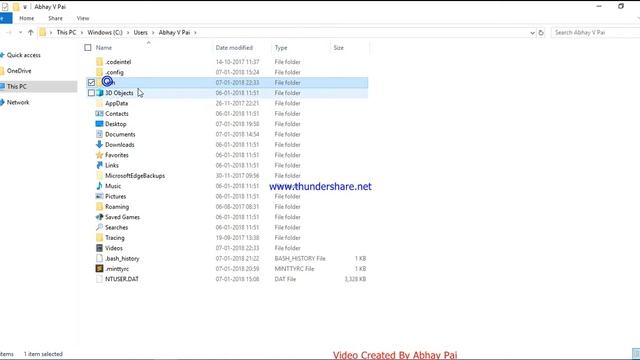The width and height of the screenshot is (640, 360).
Task: Click BASH_HISTORY File type cell
Action: pyautogui.click(x=300, y=258)
